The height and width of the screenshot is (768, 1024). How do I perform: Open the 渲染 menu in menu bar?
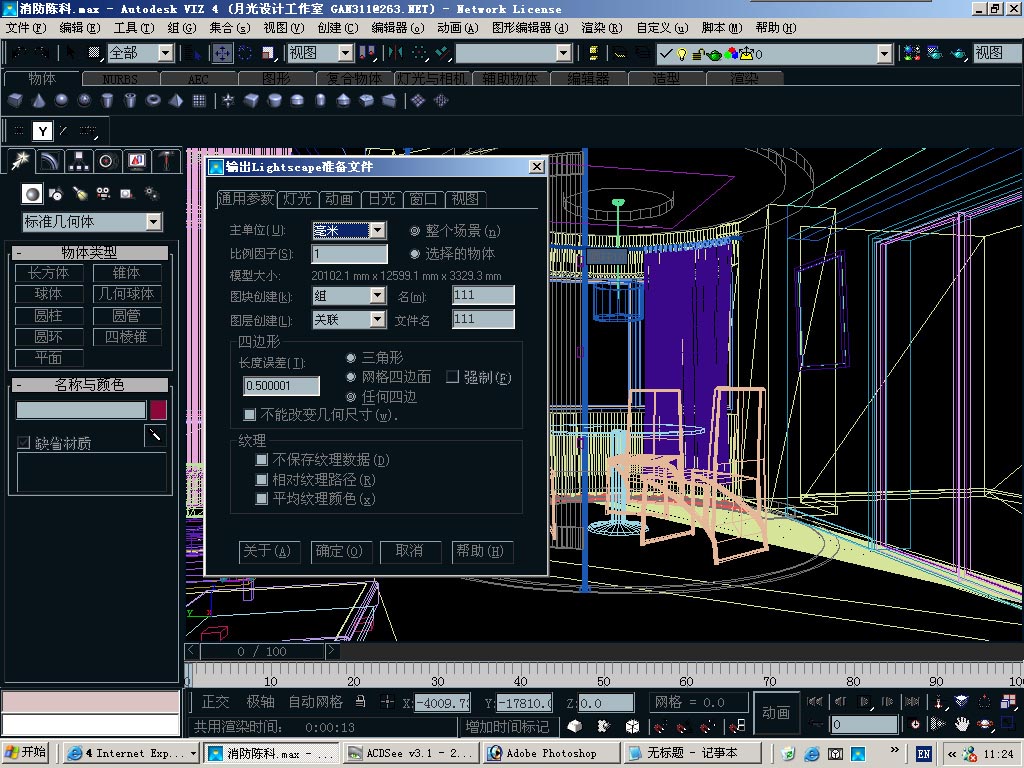(x=602, y=28)
